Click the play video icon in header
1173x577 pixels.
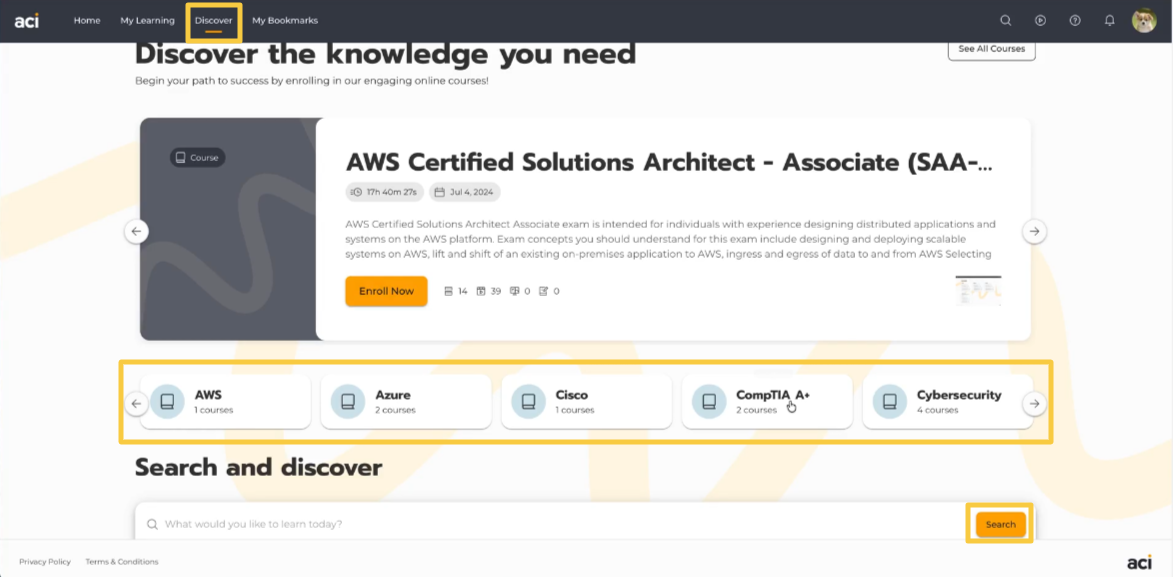click(x=1040, y=20)
